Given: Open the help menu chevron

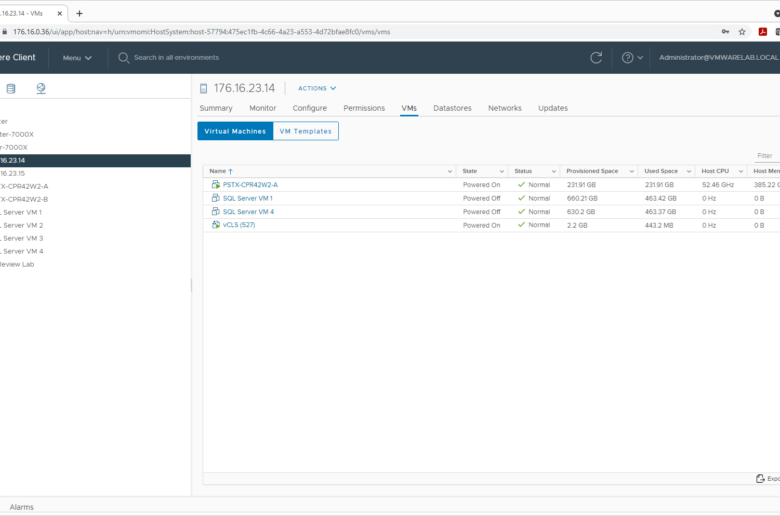Looking at the screenshot, I should click(640, 58).
